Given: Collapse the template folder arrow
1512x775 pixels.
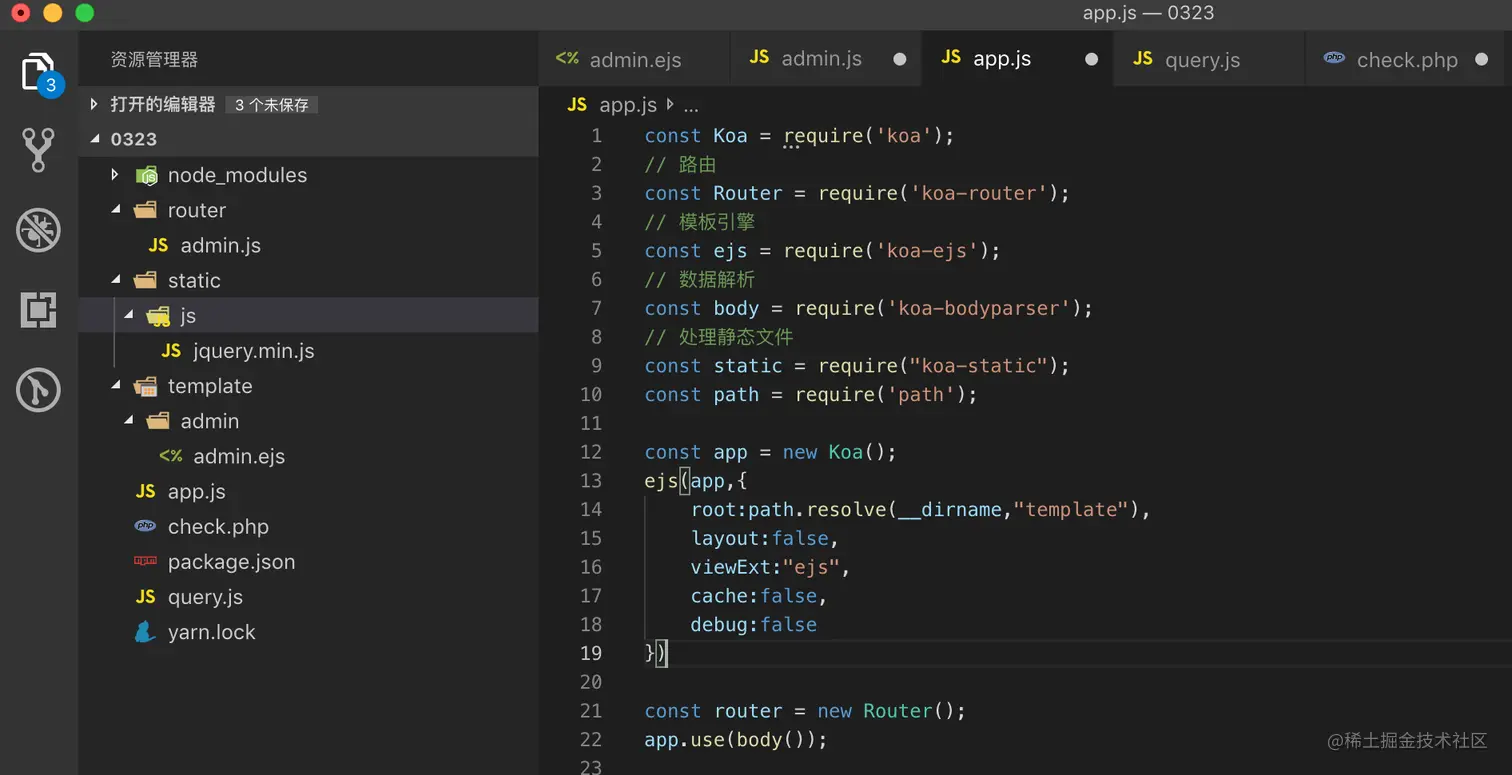Looking at the screenshot, I should coord(116,385).
